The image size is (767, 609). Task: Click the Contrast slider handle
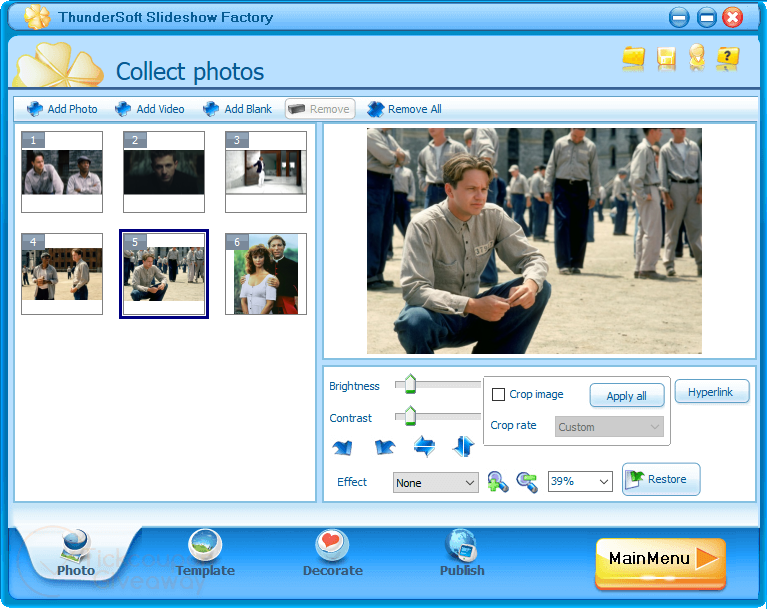point(410,416)
